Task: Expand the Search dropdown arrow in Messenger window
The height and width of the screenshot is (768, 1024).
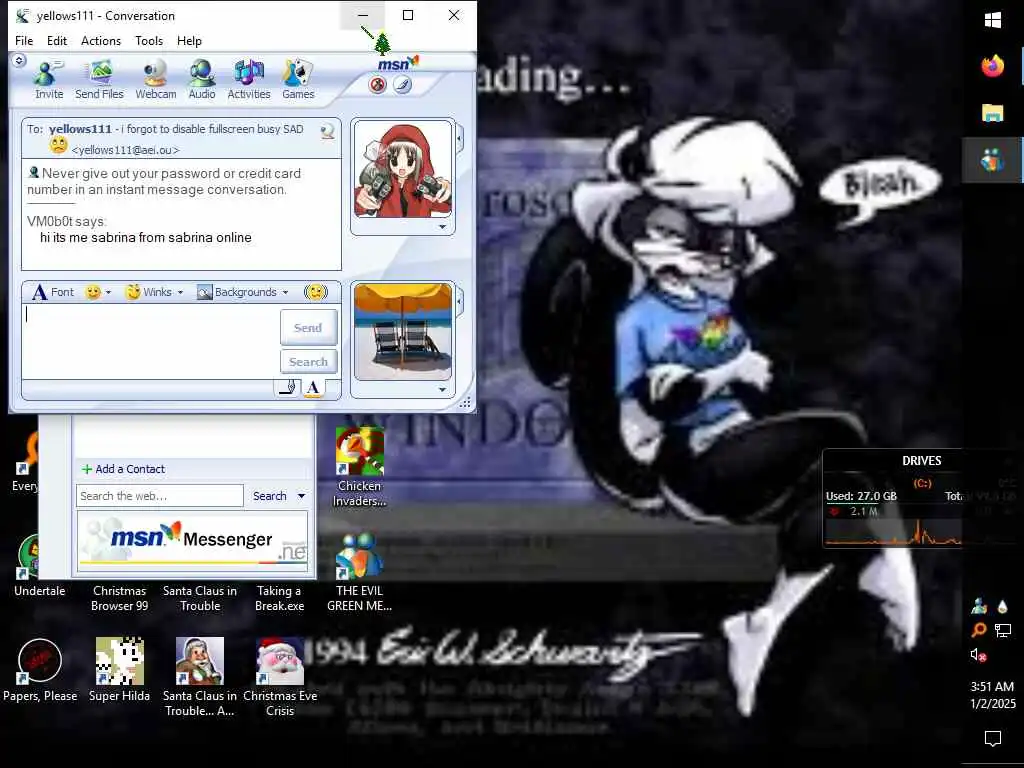Action: click(x=302, y=496)
